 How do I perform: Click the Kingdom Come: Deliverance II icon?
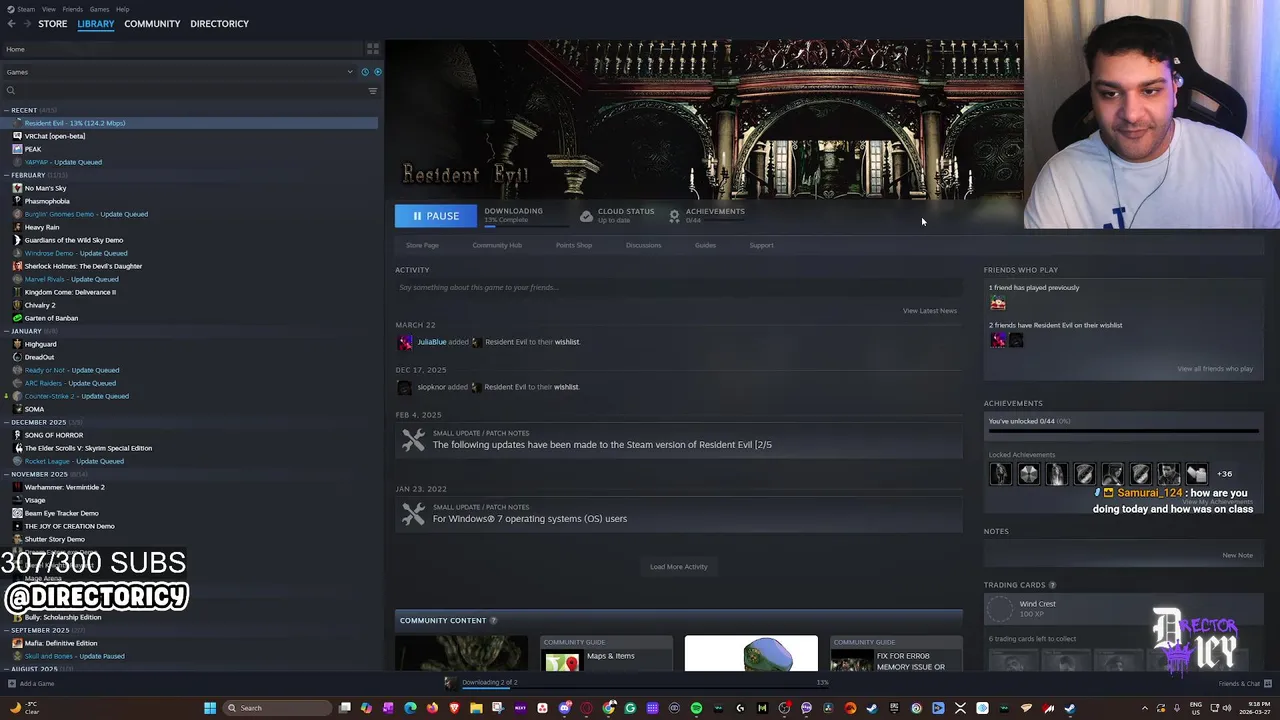(x=17, y=292)
